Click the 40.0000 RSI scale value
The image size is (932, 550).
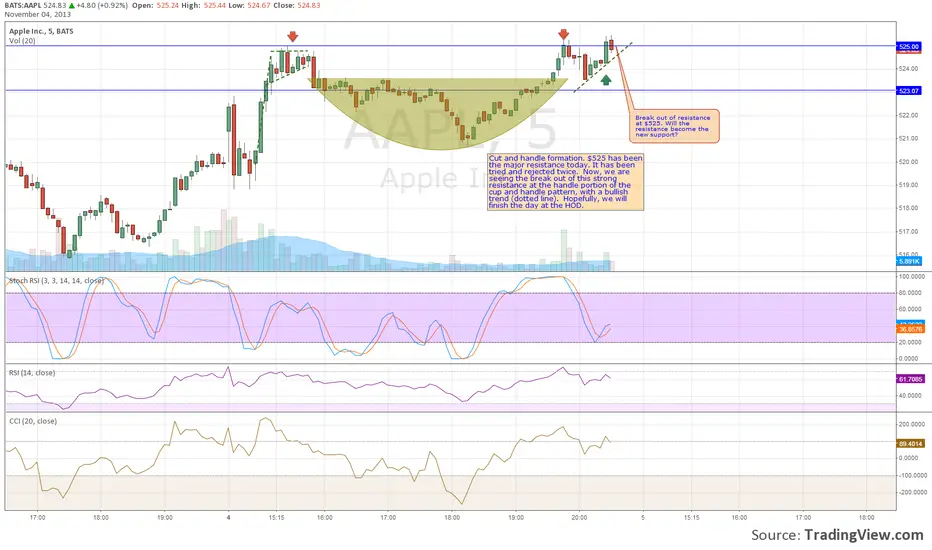912,395
